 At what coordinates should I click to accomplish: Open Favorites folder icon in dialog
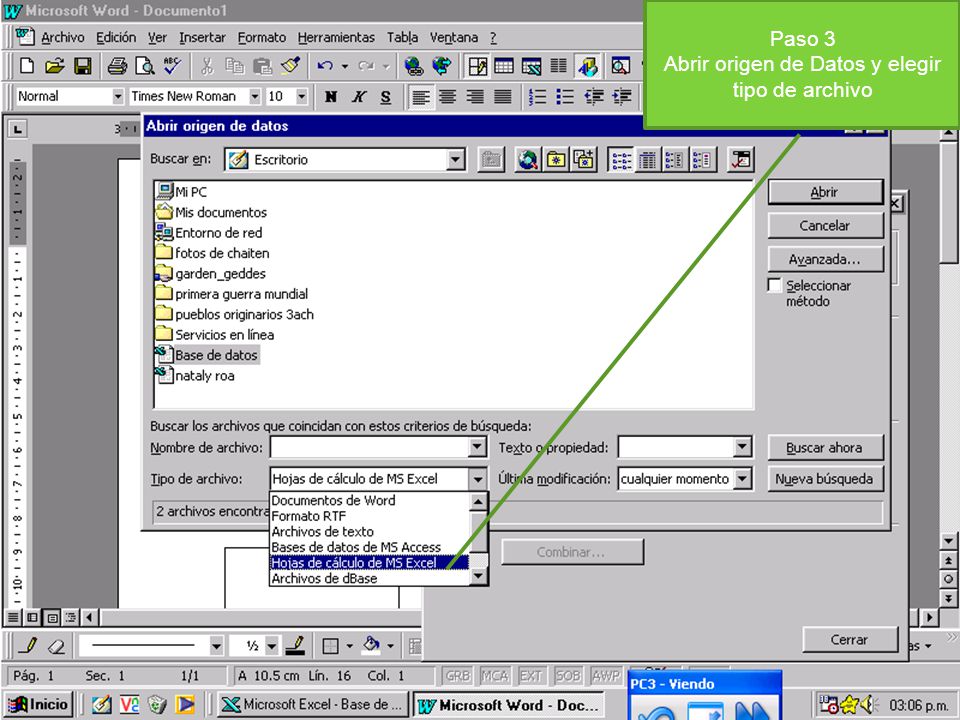pos(556,160)
